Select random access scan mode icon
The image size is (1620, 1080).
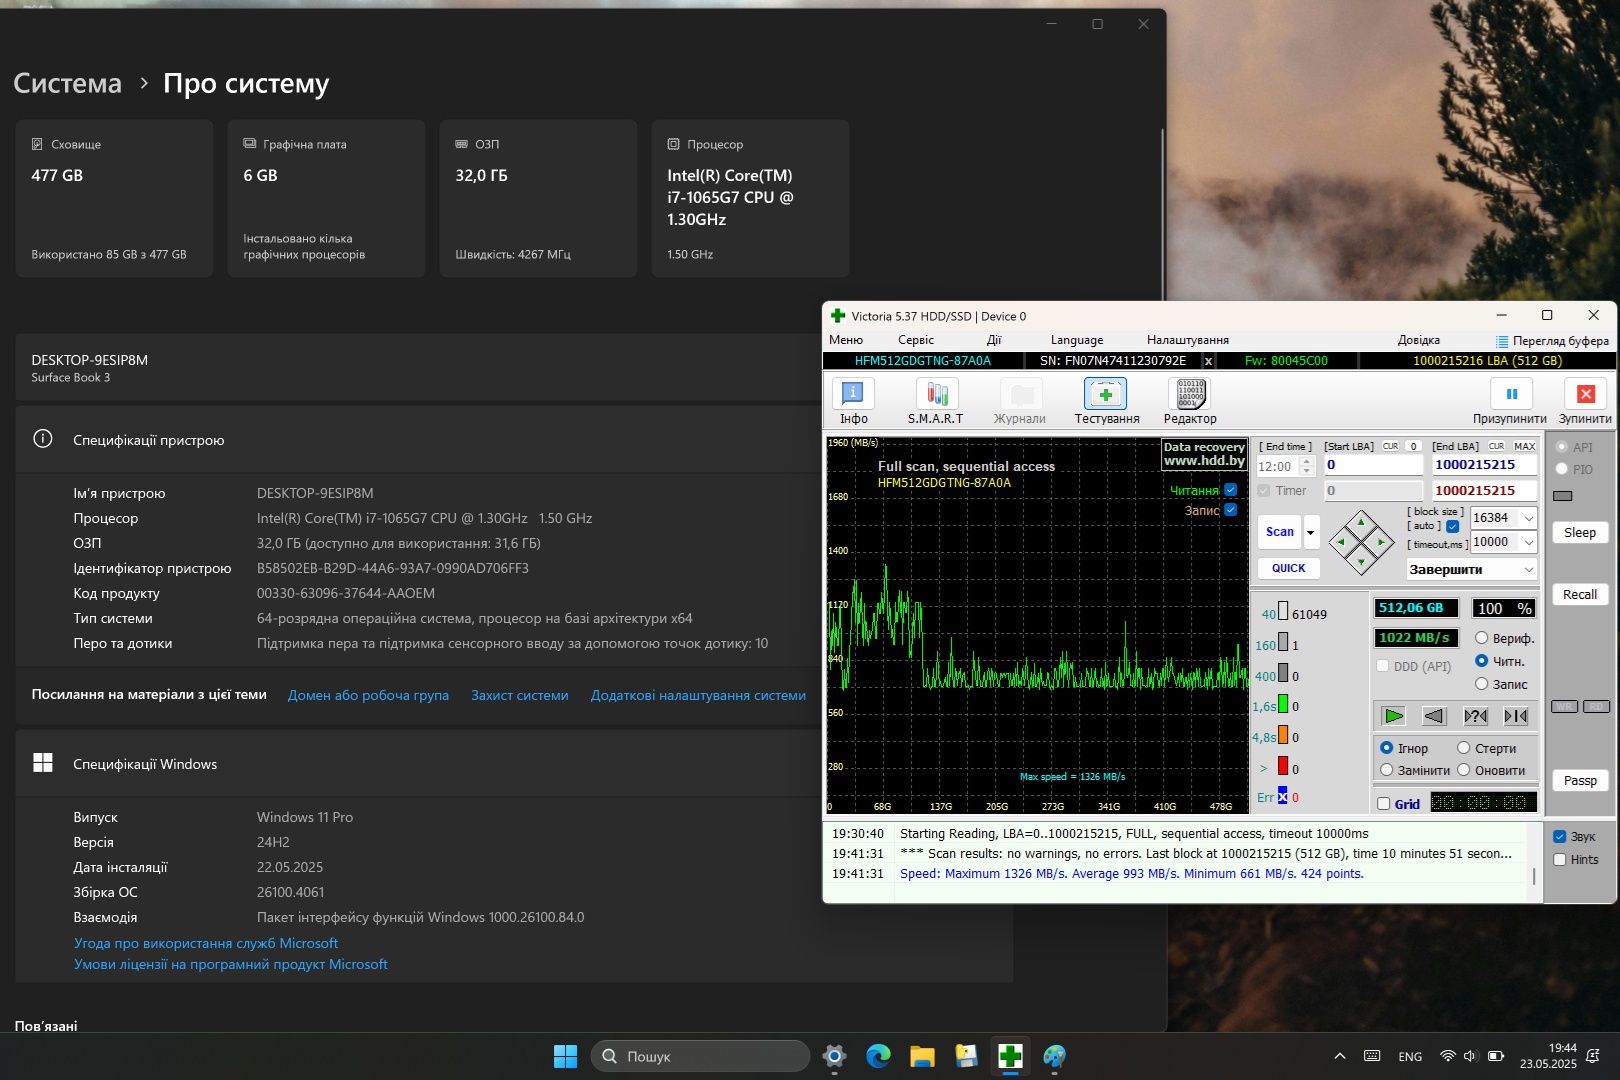pyautogui.click(x=1475, y=715)
